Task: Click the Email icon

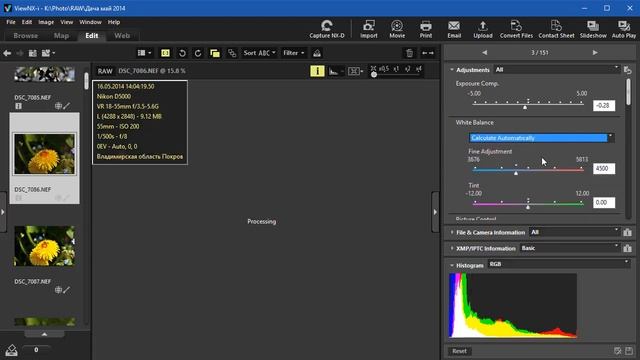Action: coord(454,29)
